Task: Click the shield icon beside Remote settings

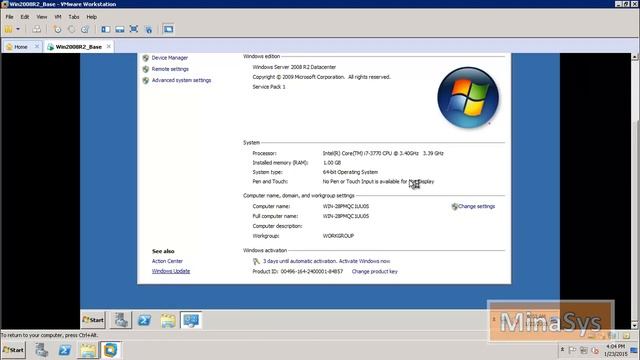Action: click(146, 69)
